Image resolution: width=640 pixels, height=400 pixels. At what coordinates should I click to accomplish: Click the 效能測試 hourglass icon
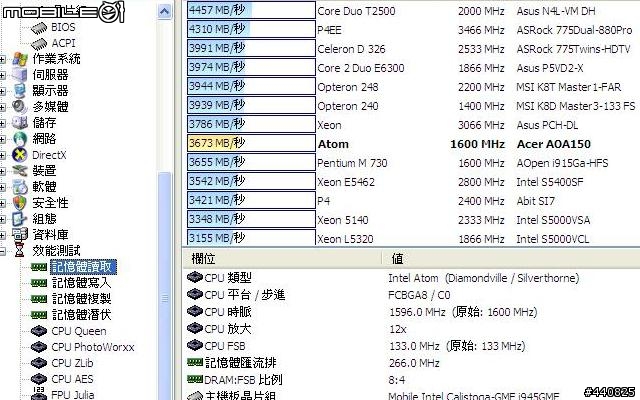point(20,251)
